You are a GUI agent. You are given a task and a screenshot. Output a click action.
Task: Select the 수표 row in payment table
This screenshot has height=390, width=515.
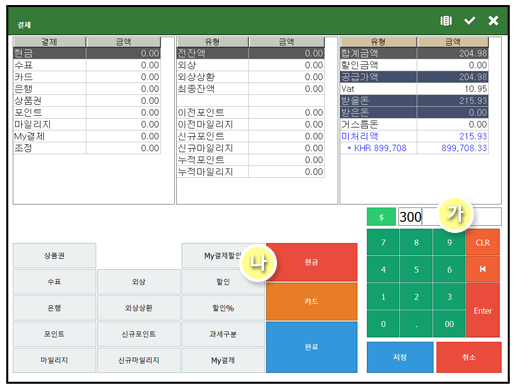pyautogui.click(x=87, y=65)
